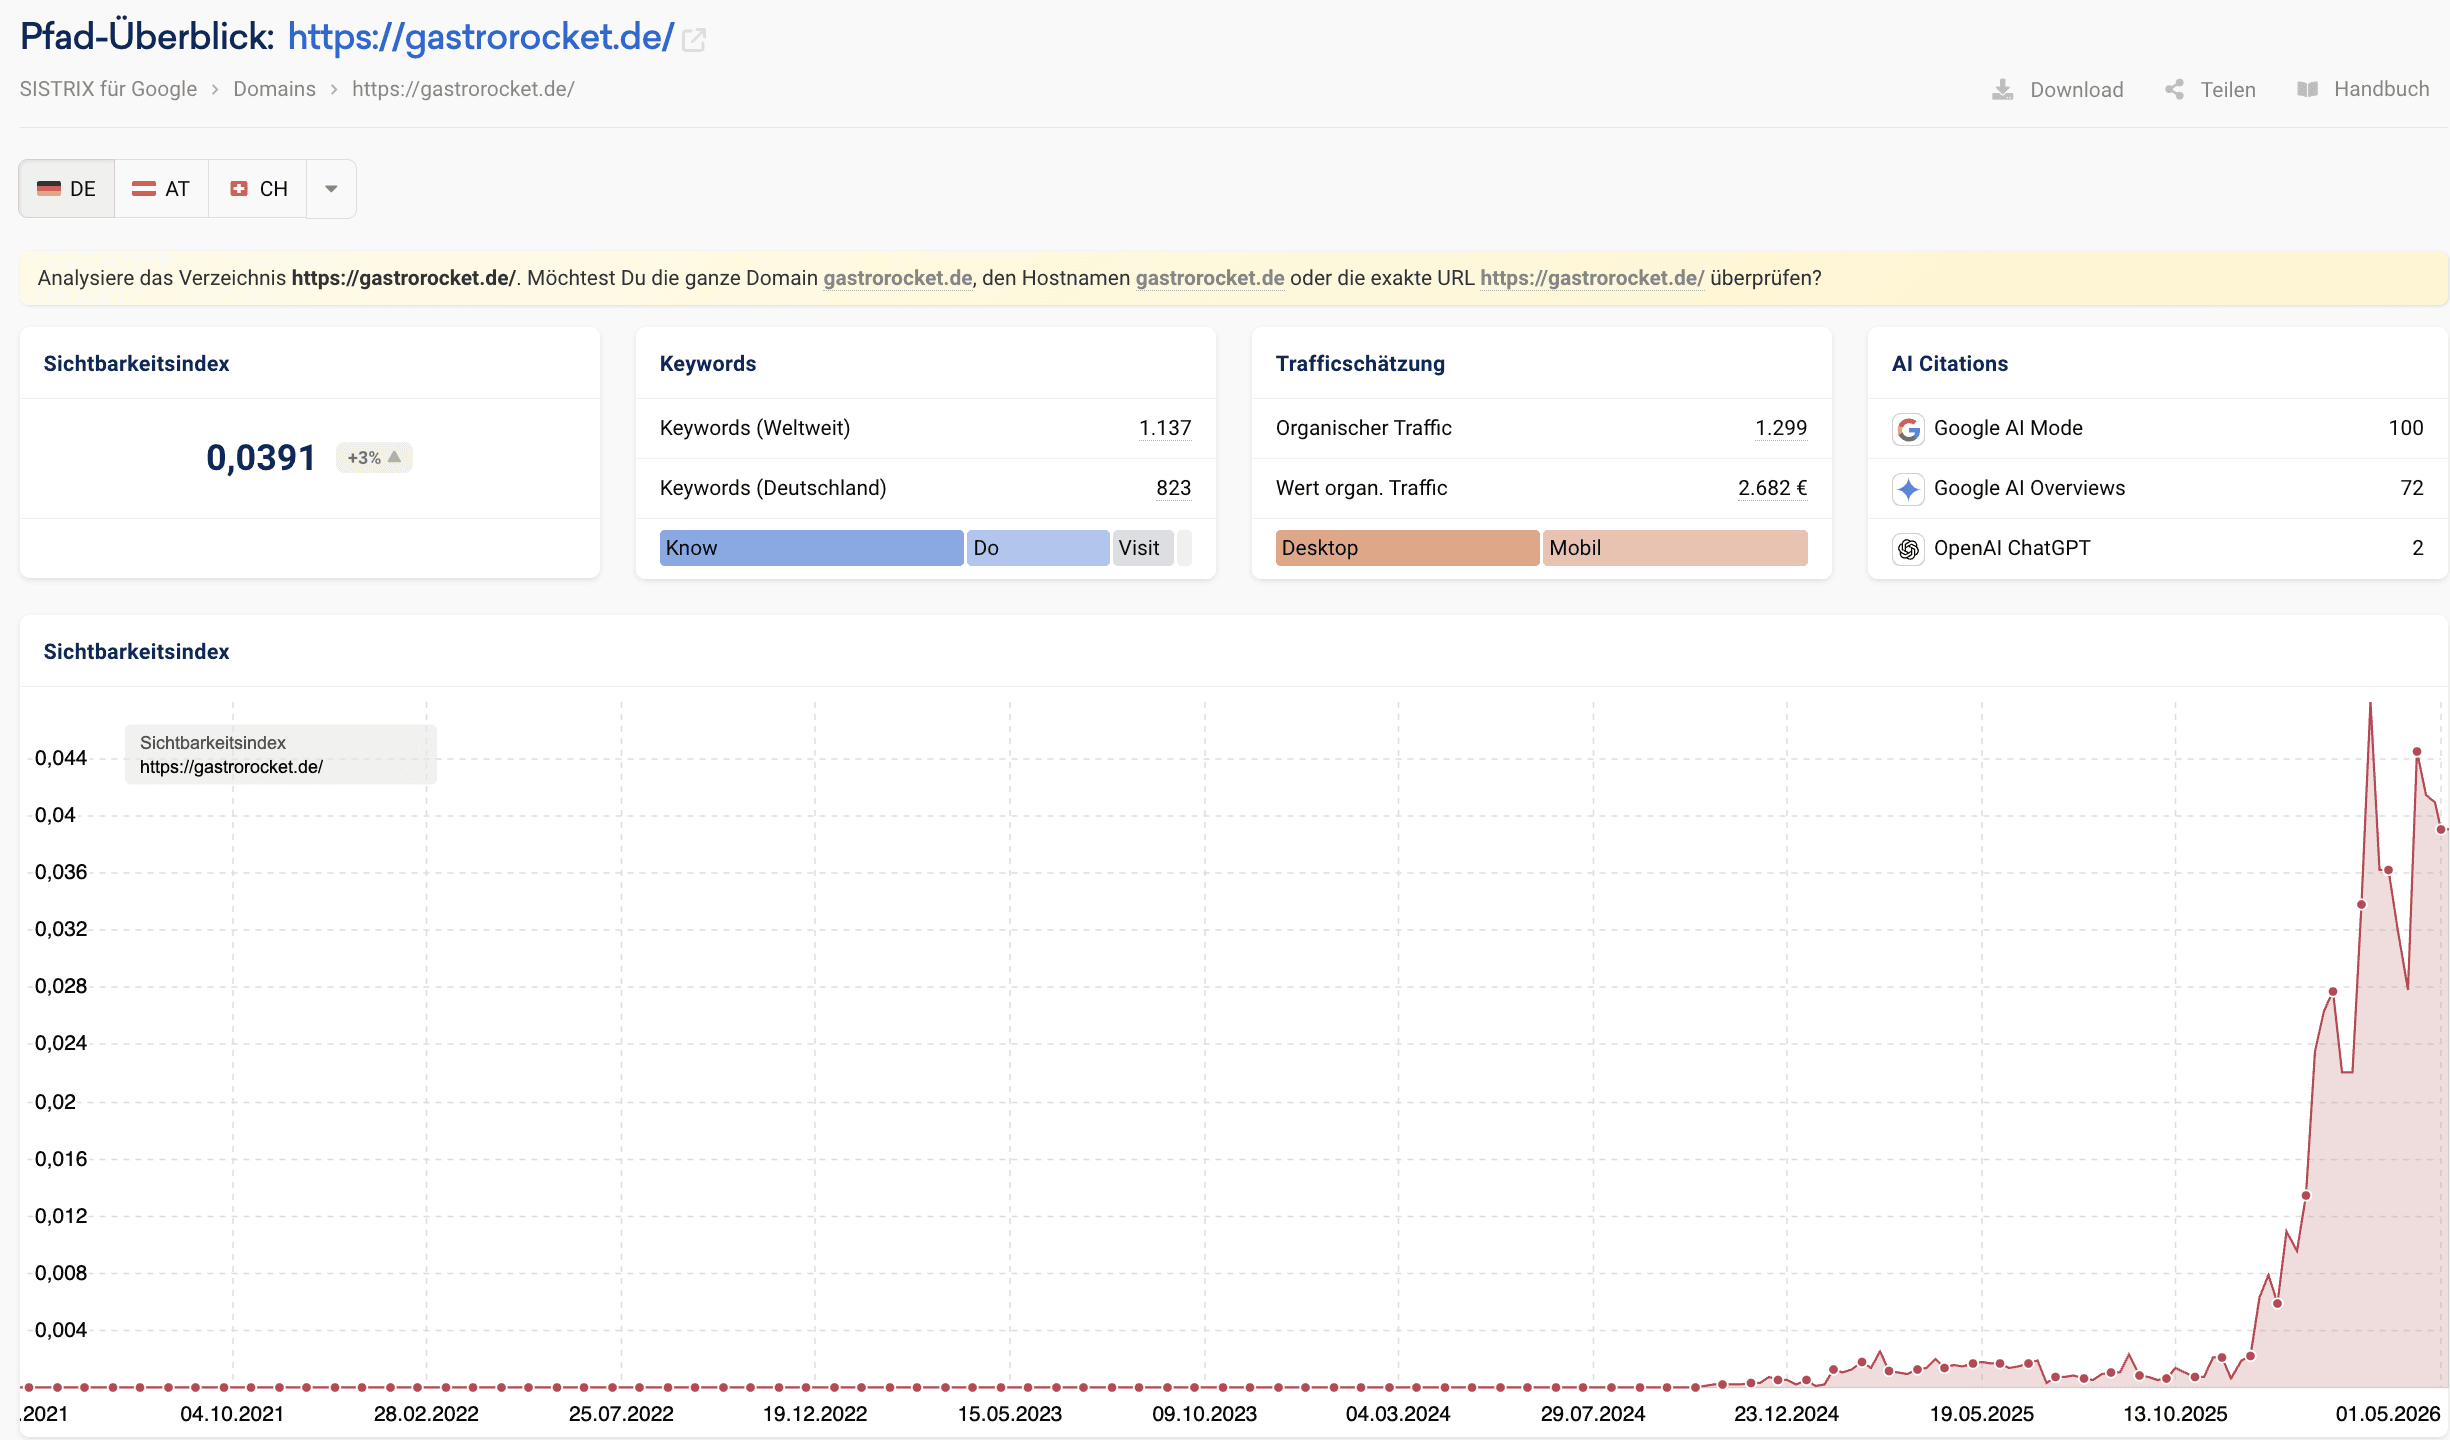Click Google AI Overviews citation count 72

pyautogui.click(x=2412, y=488)
